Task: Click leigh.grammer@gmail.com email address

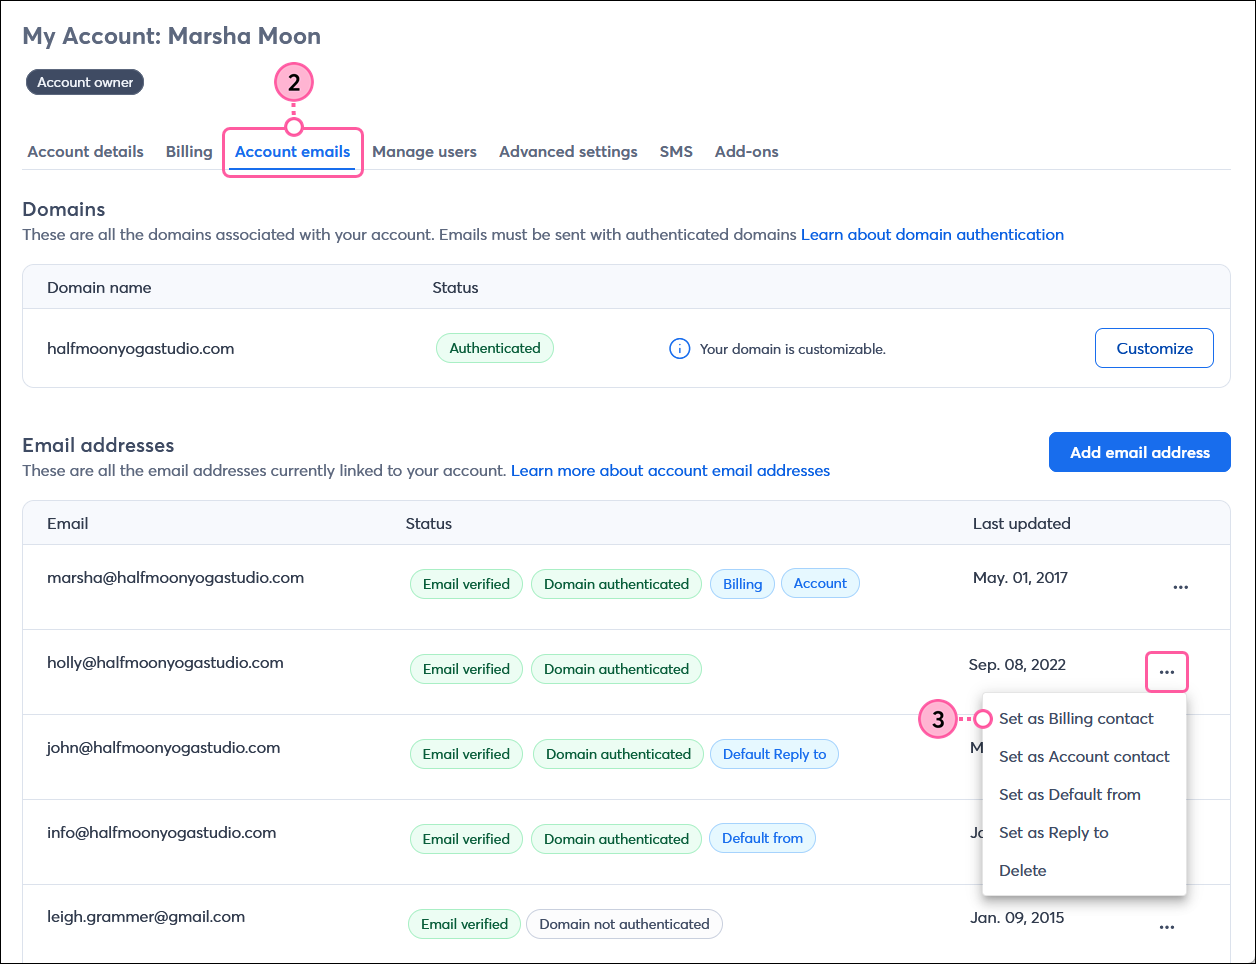Action: coord(146,917)
